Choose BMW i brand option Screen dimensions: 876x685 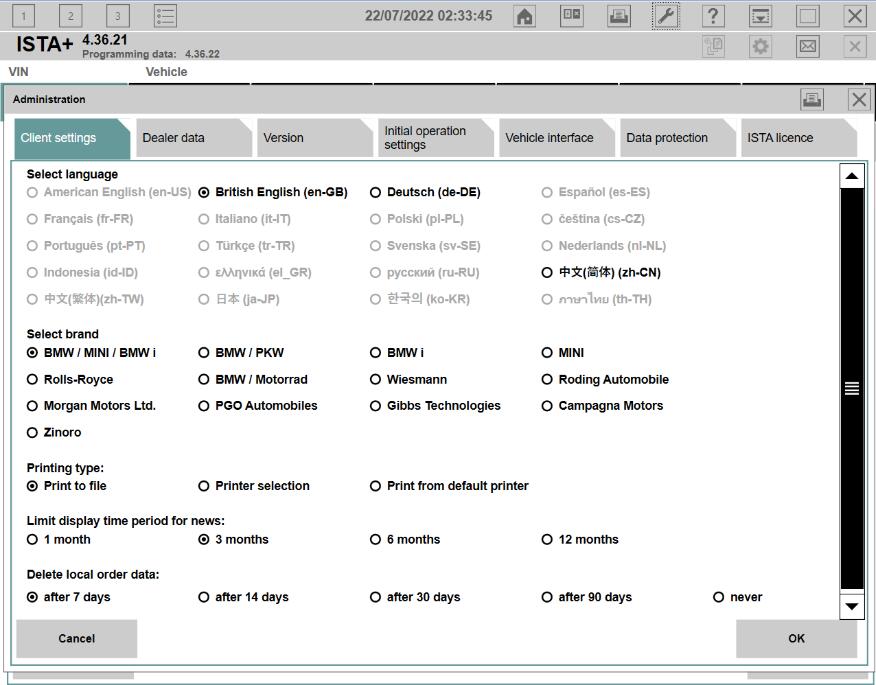397,353
